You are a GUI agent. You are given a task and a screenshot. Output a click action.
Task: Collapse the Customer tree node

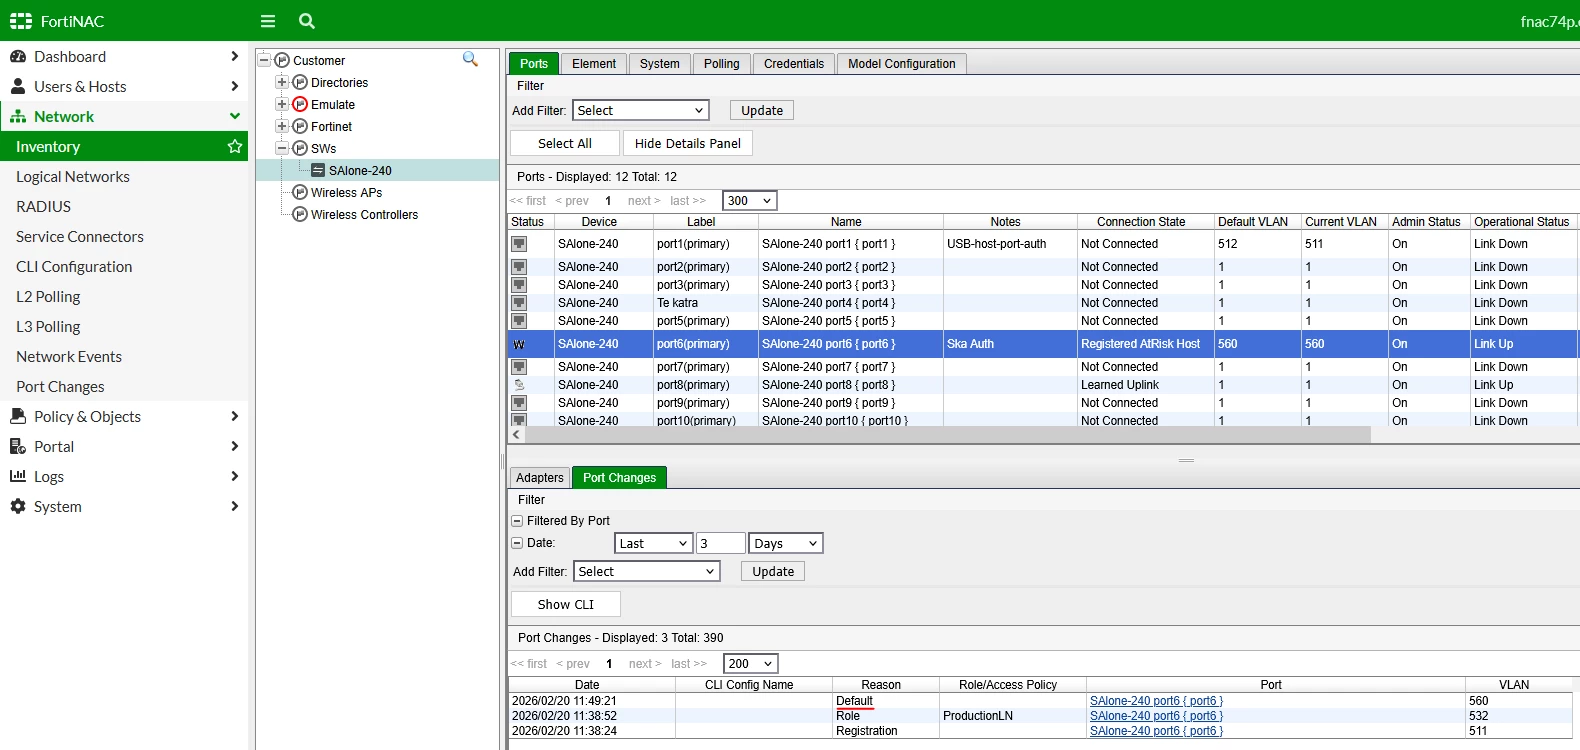pos(264,61)
